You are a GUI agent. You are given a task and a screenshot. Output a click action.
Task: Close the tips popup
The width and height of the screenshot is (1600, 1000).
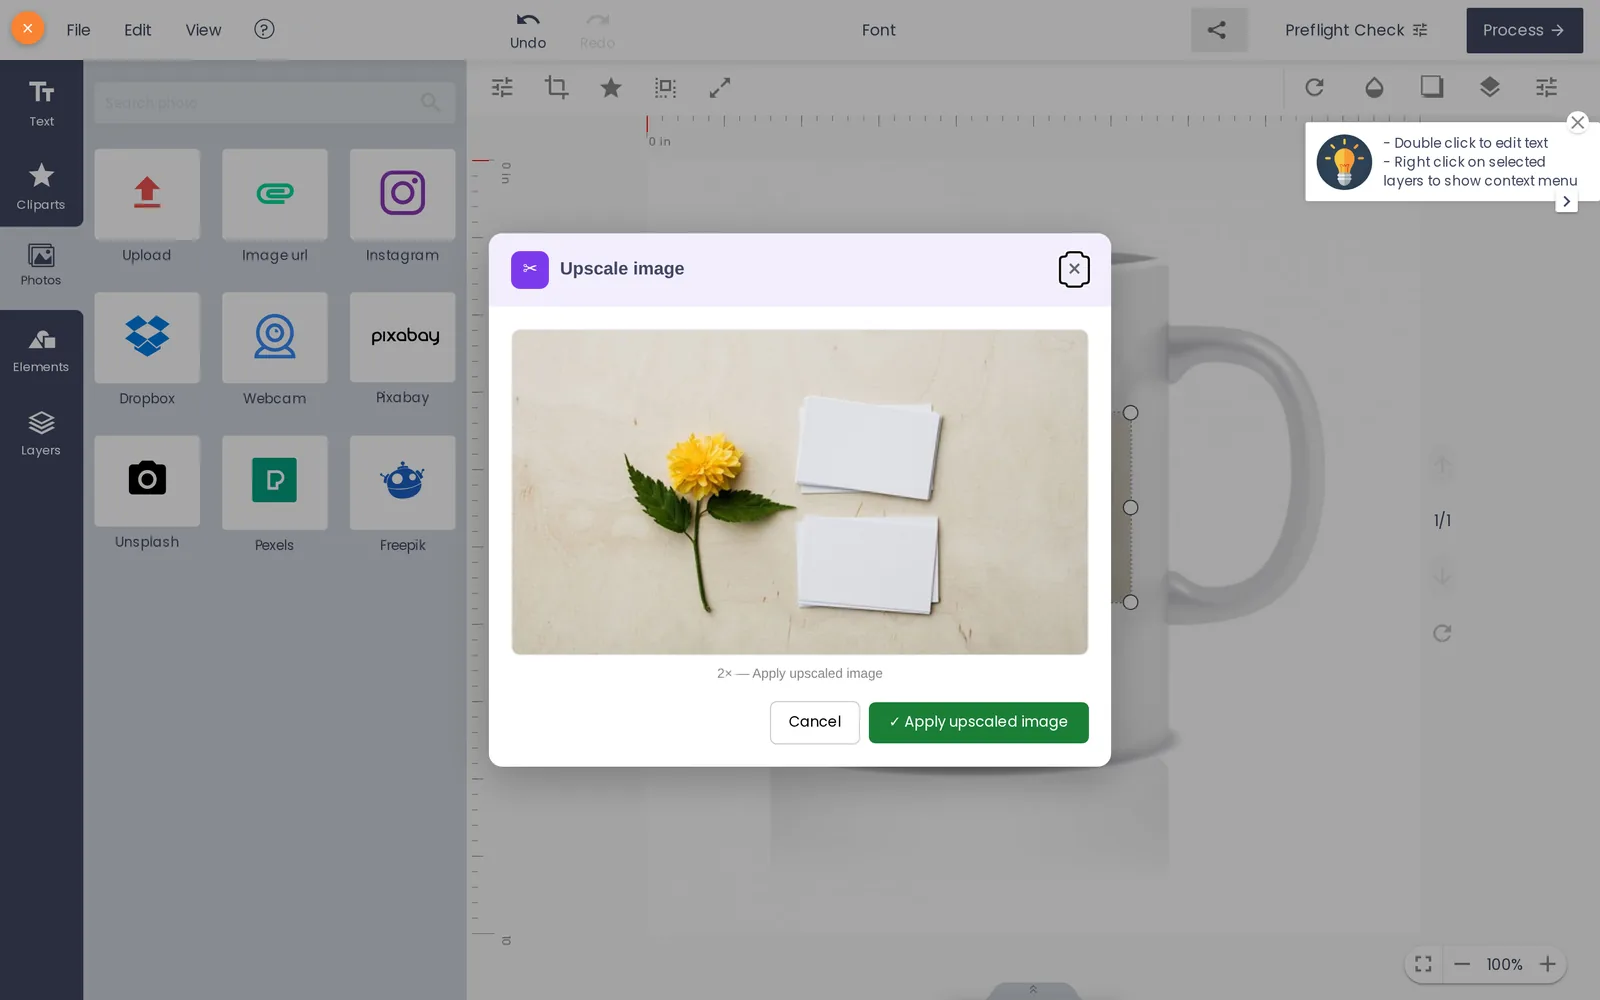[x=1578, y=122]
